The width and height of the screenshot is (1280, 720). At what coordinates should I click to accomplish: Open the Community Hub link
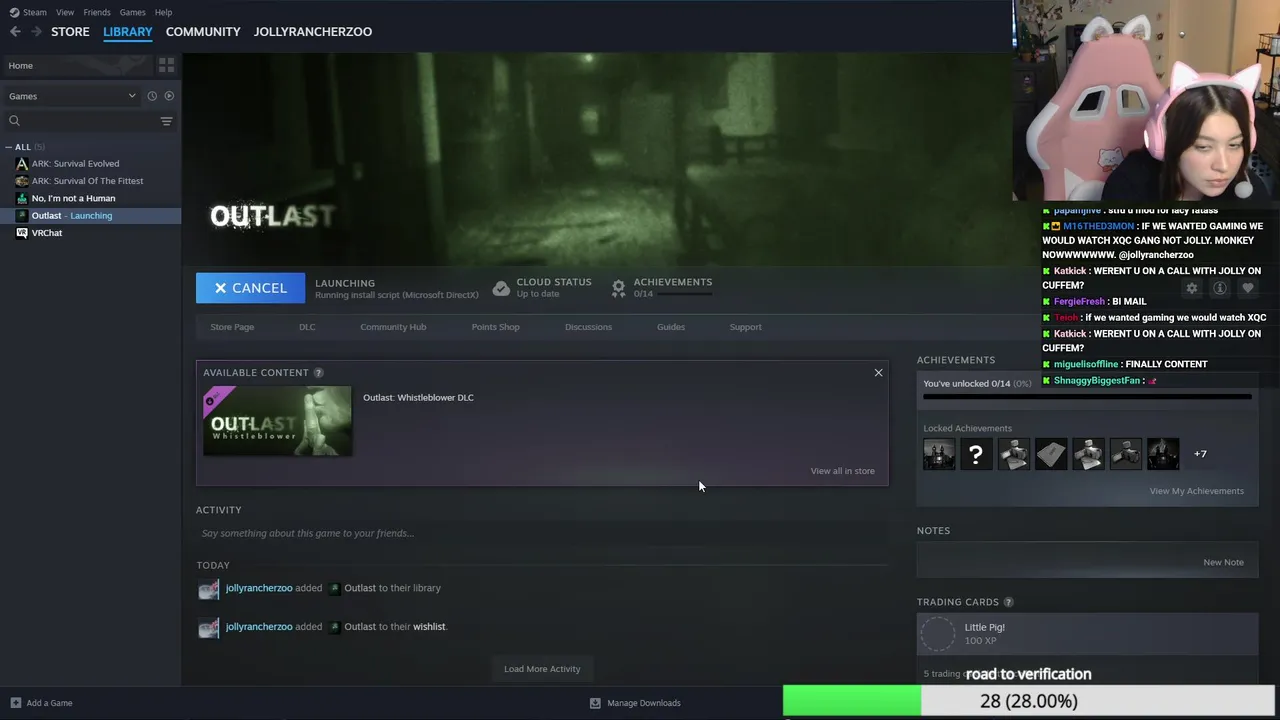click(x=393, y=327)
